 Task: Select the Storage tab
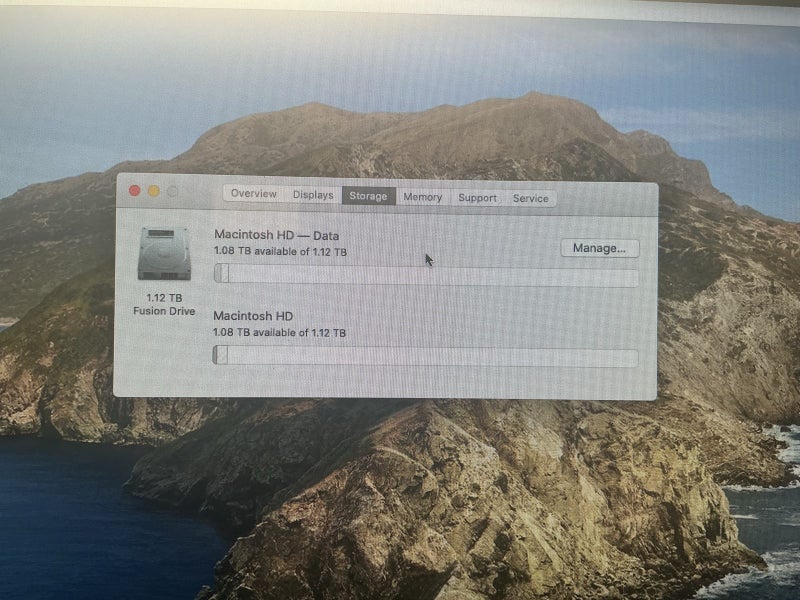point(368,196)
